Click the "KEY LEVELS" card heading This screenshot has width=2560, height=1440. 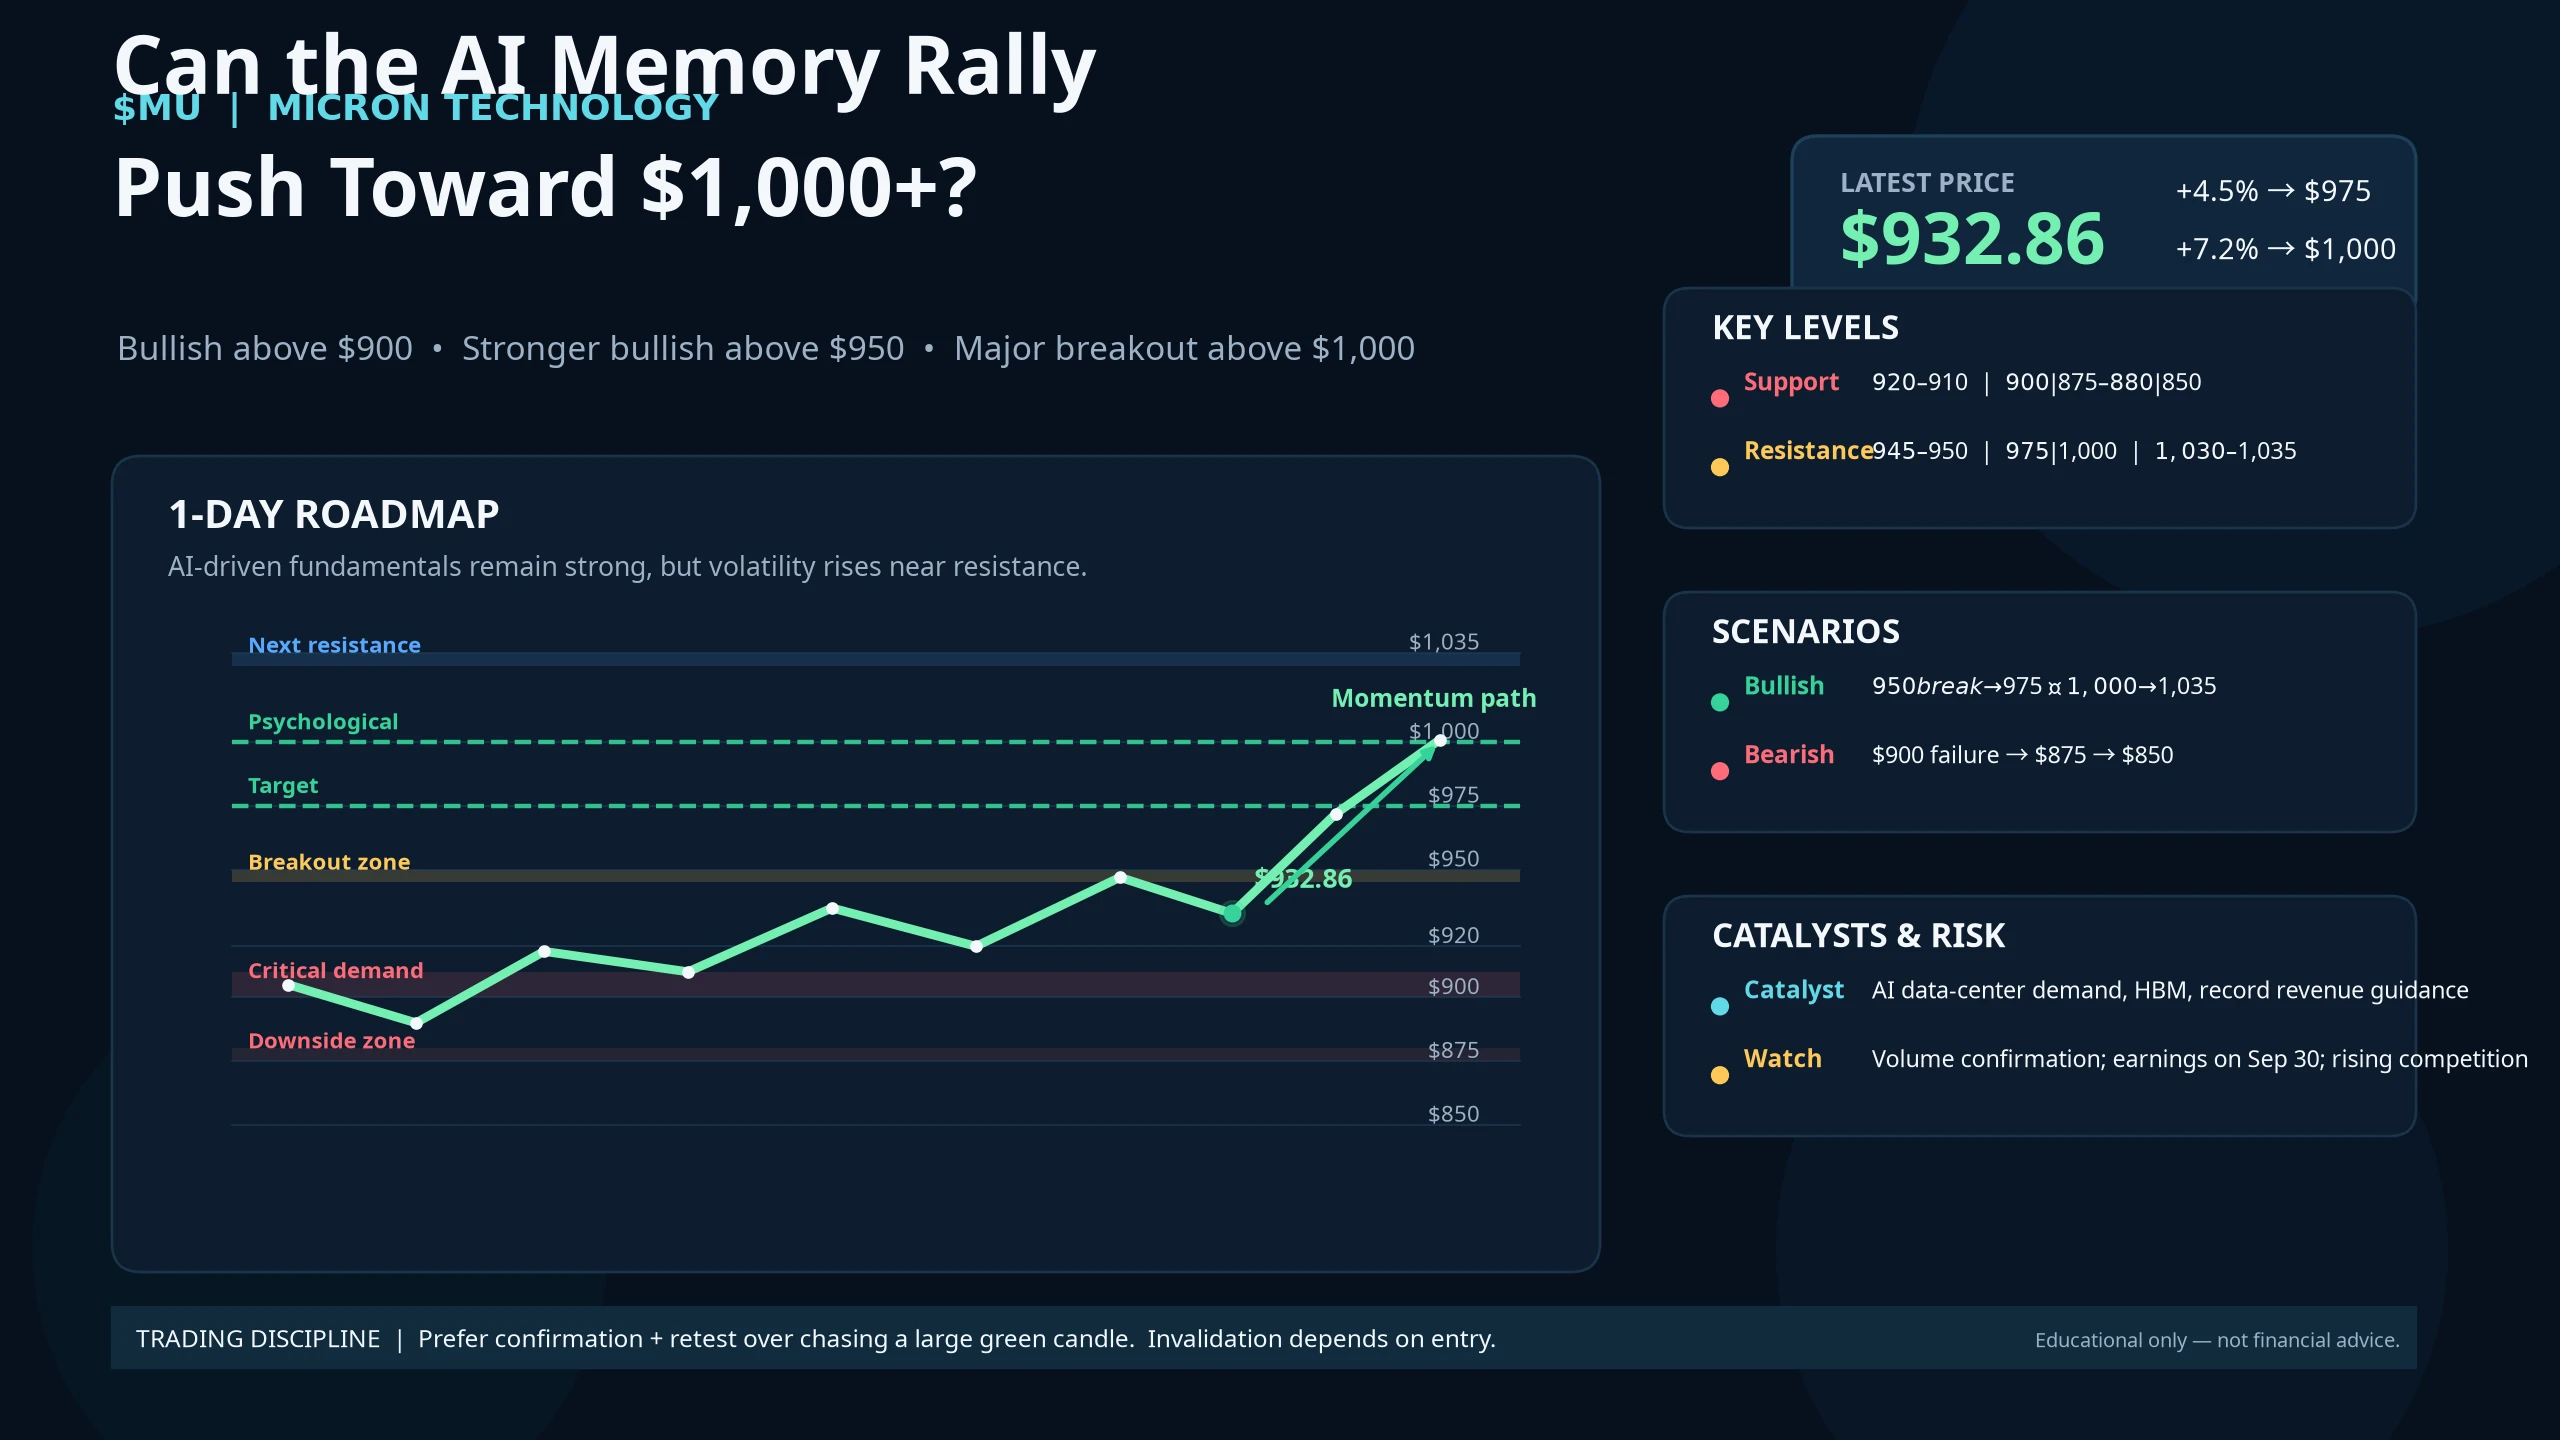tap(1805, 328)
